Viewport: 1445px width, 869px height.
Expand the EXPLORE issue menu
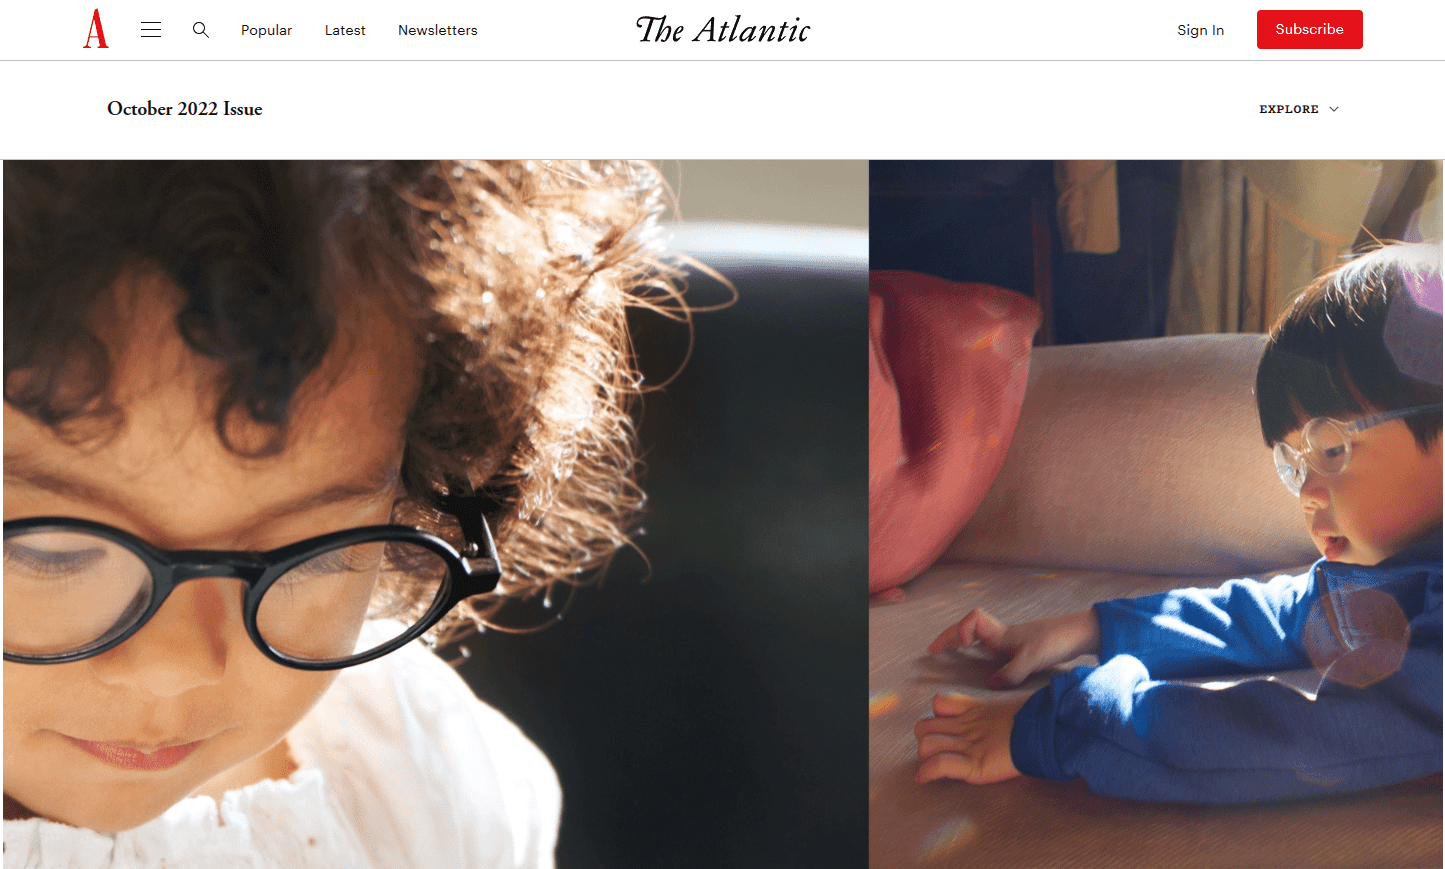(1298, 109)
